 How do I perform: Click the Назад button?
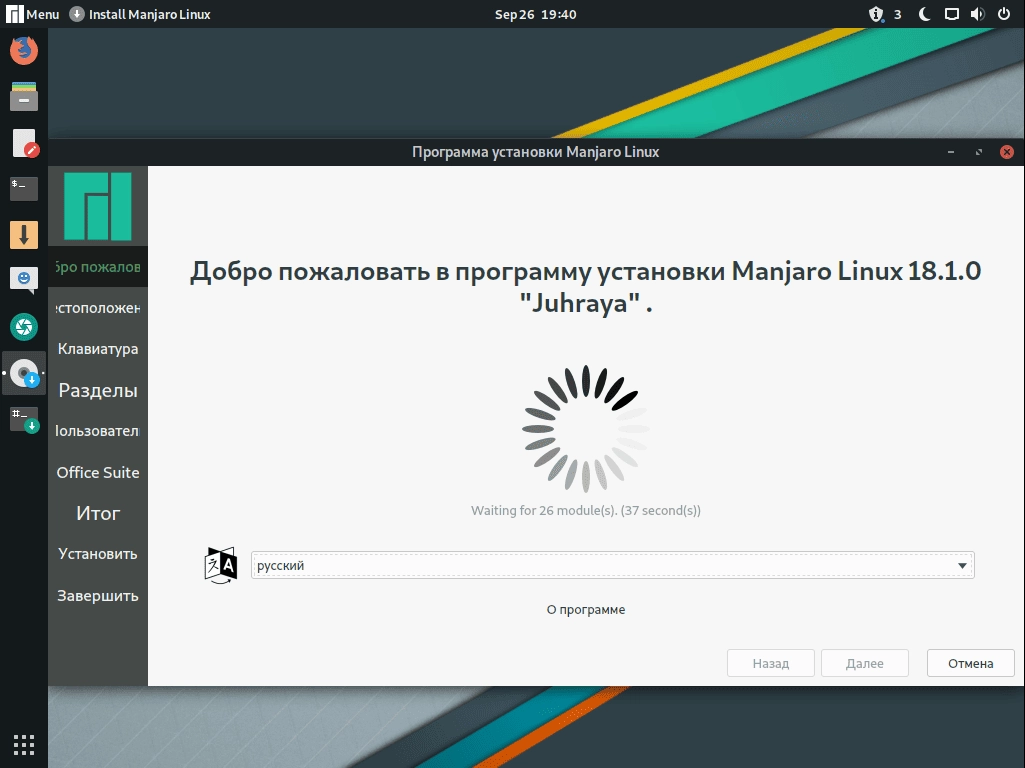pos(771,663)
